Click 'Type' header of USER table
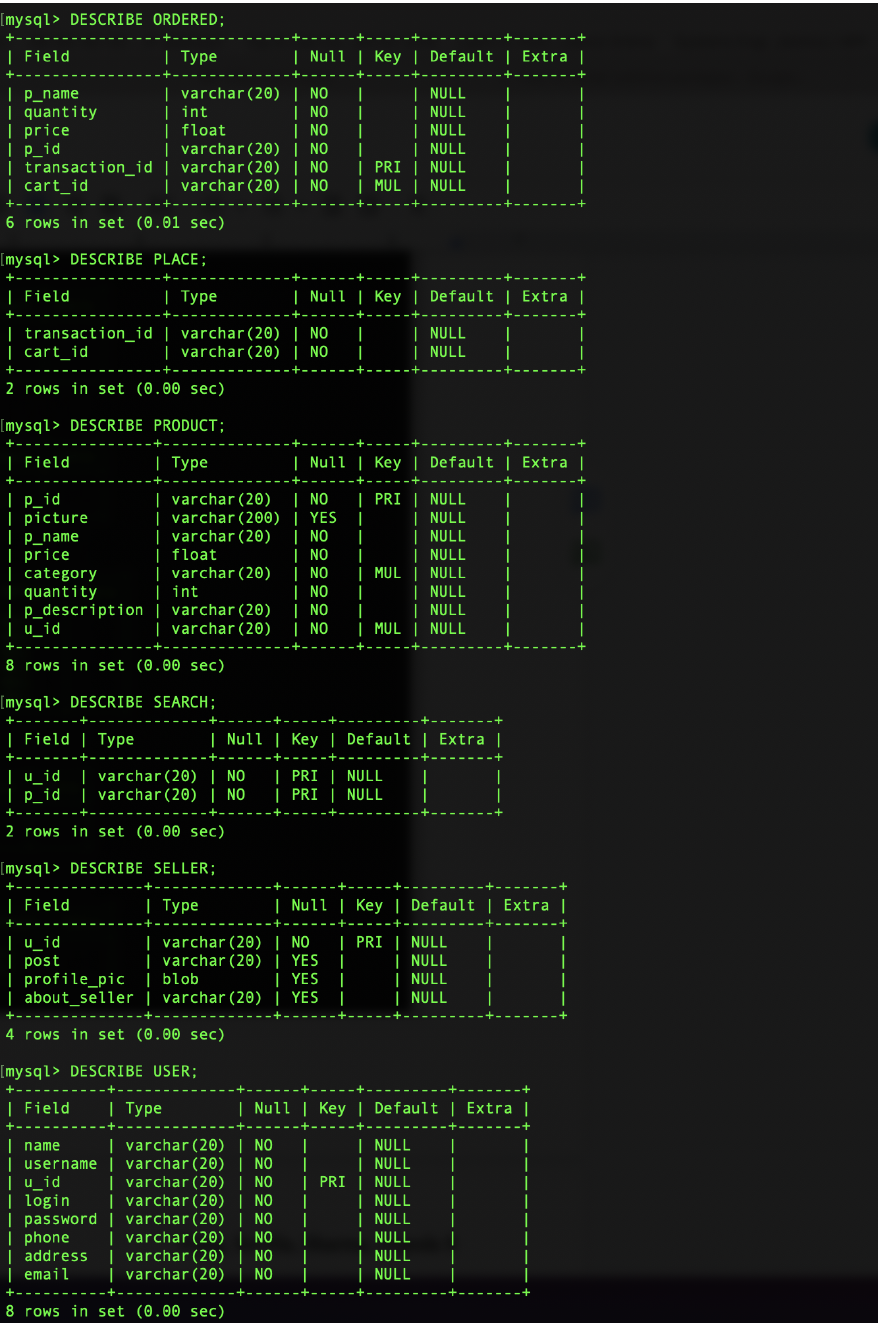 tap(143, 1108)
